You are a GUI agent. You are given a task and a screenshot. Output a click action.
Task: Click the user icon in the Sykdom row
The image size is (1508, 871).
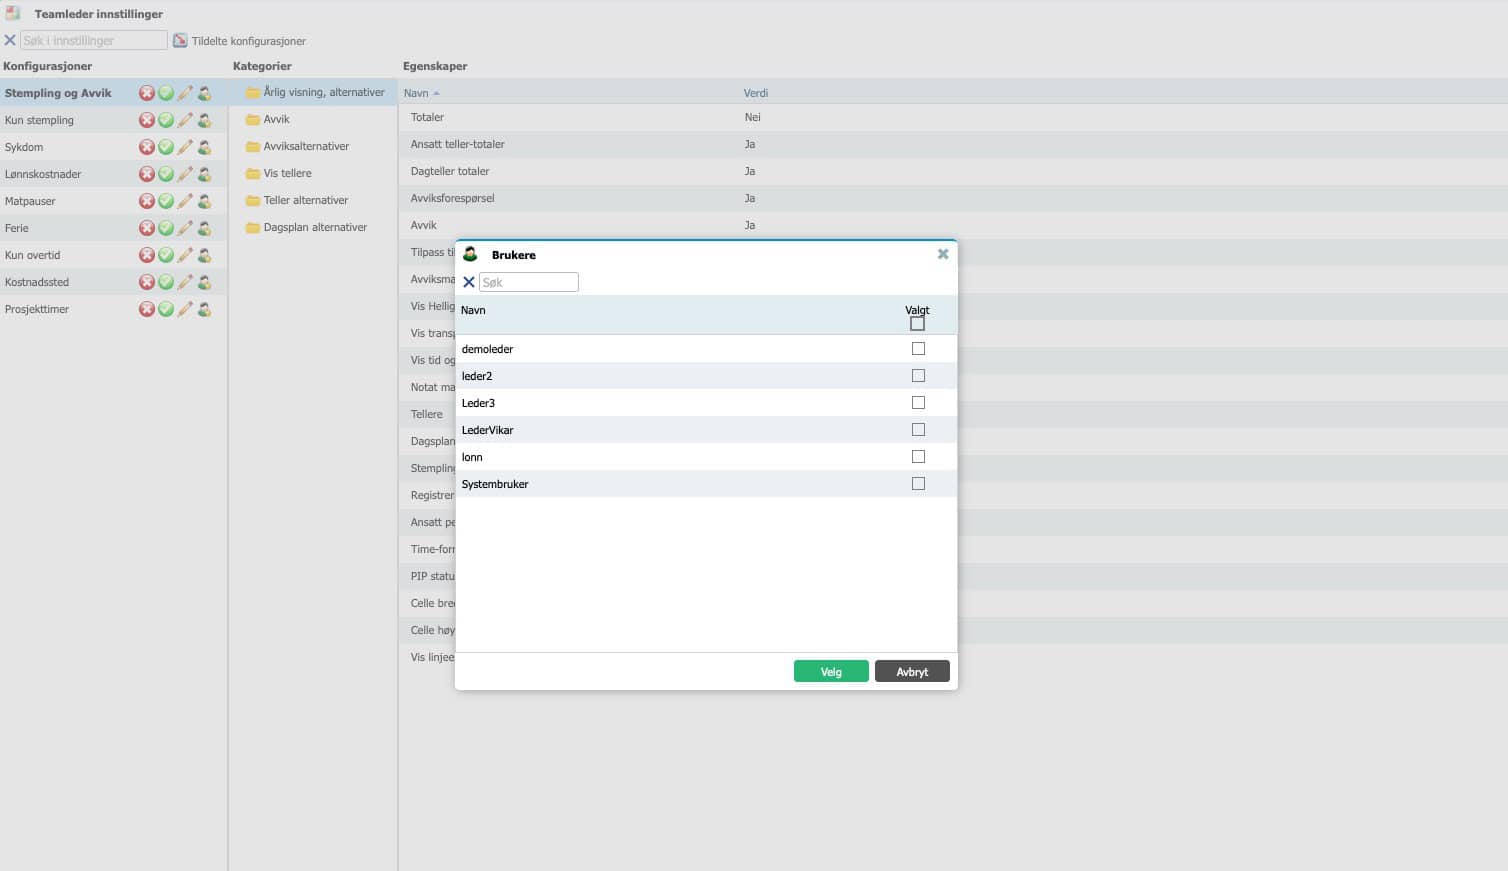coord(204,147)
